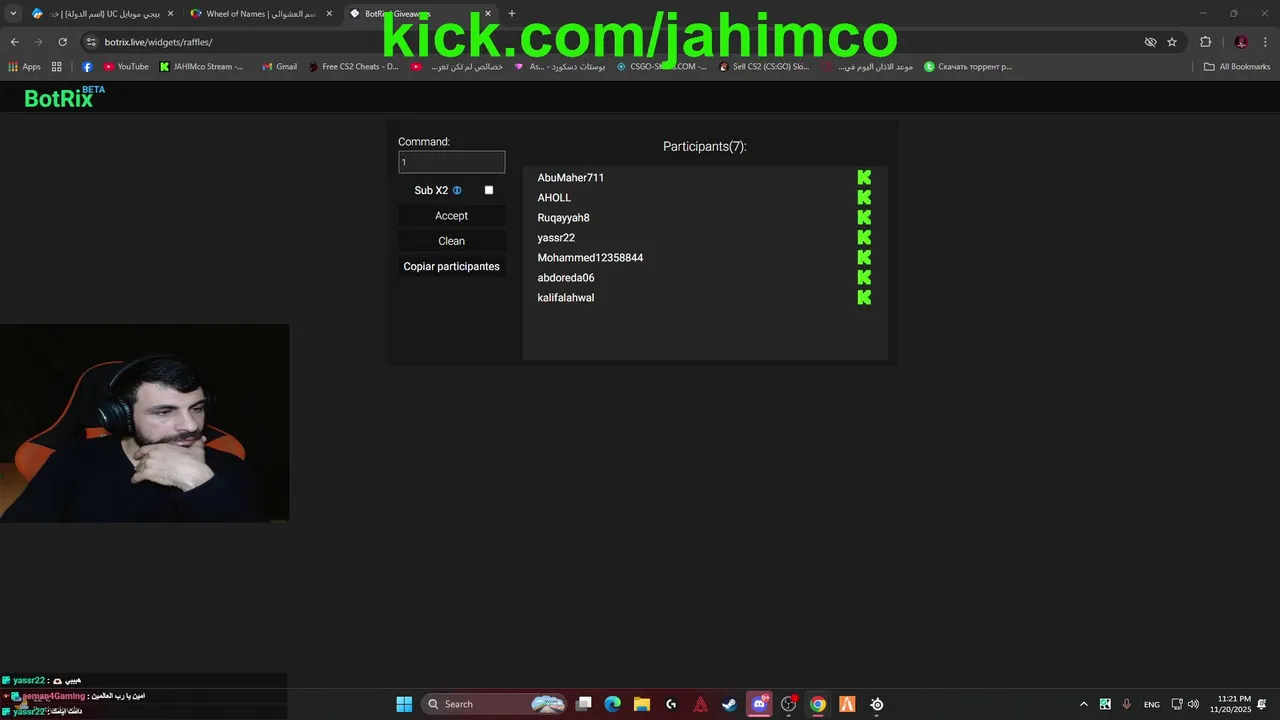Open Steam from the taskbar
1280x720 pixels.
click(730, 704)
